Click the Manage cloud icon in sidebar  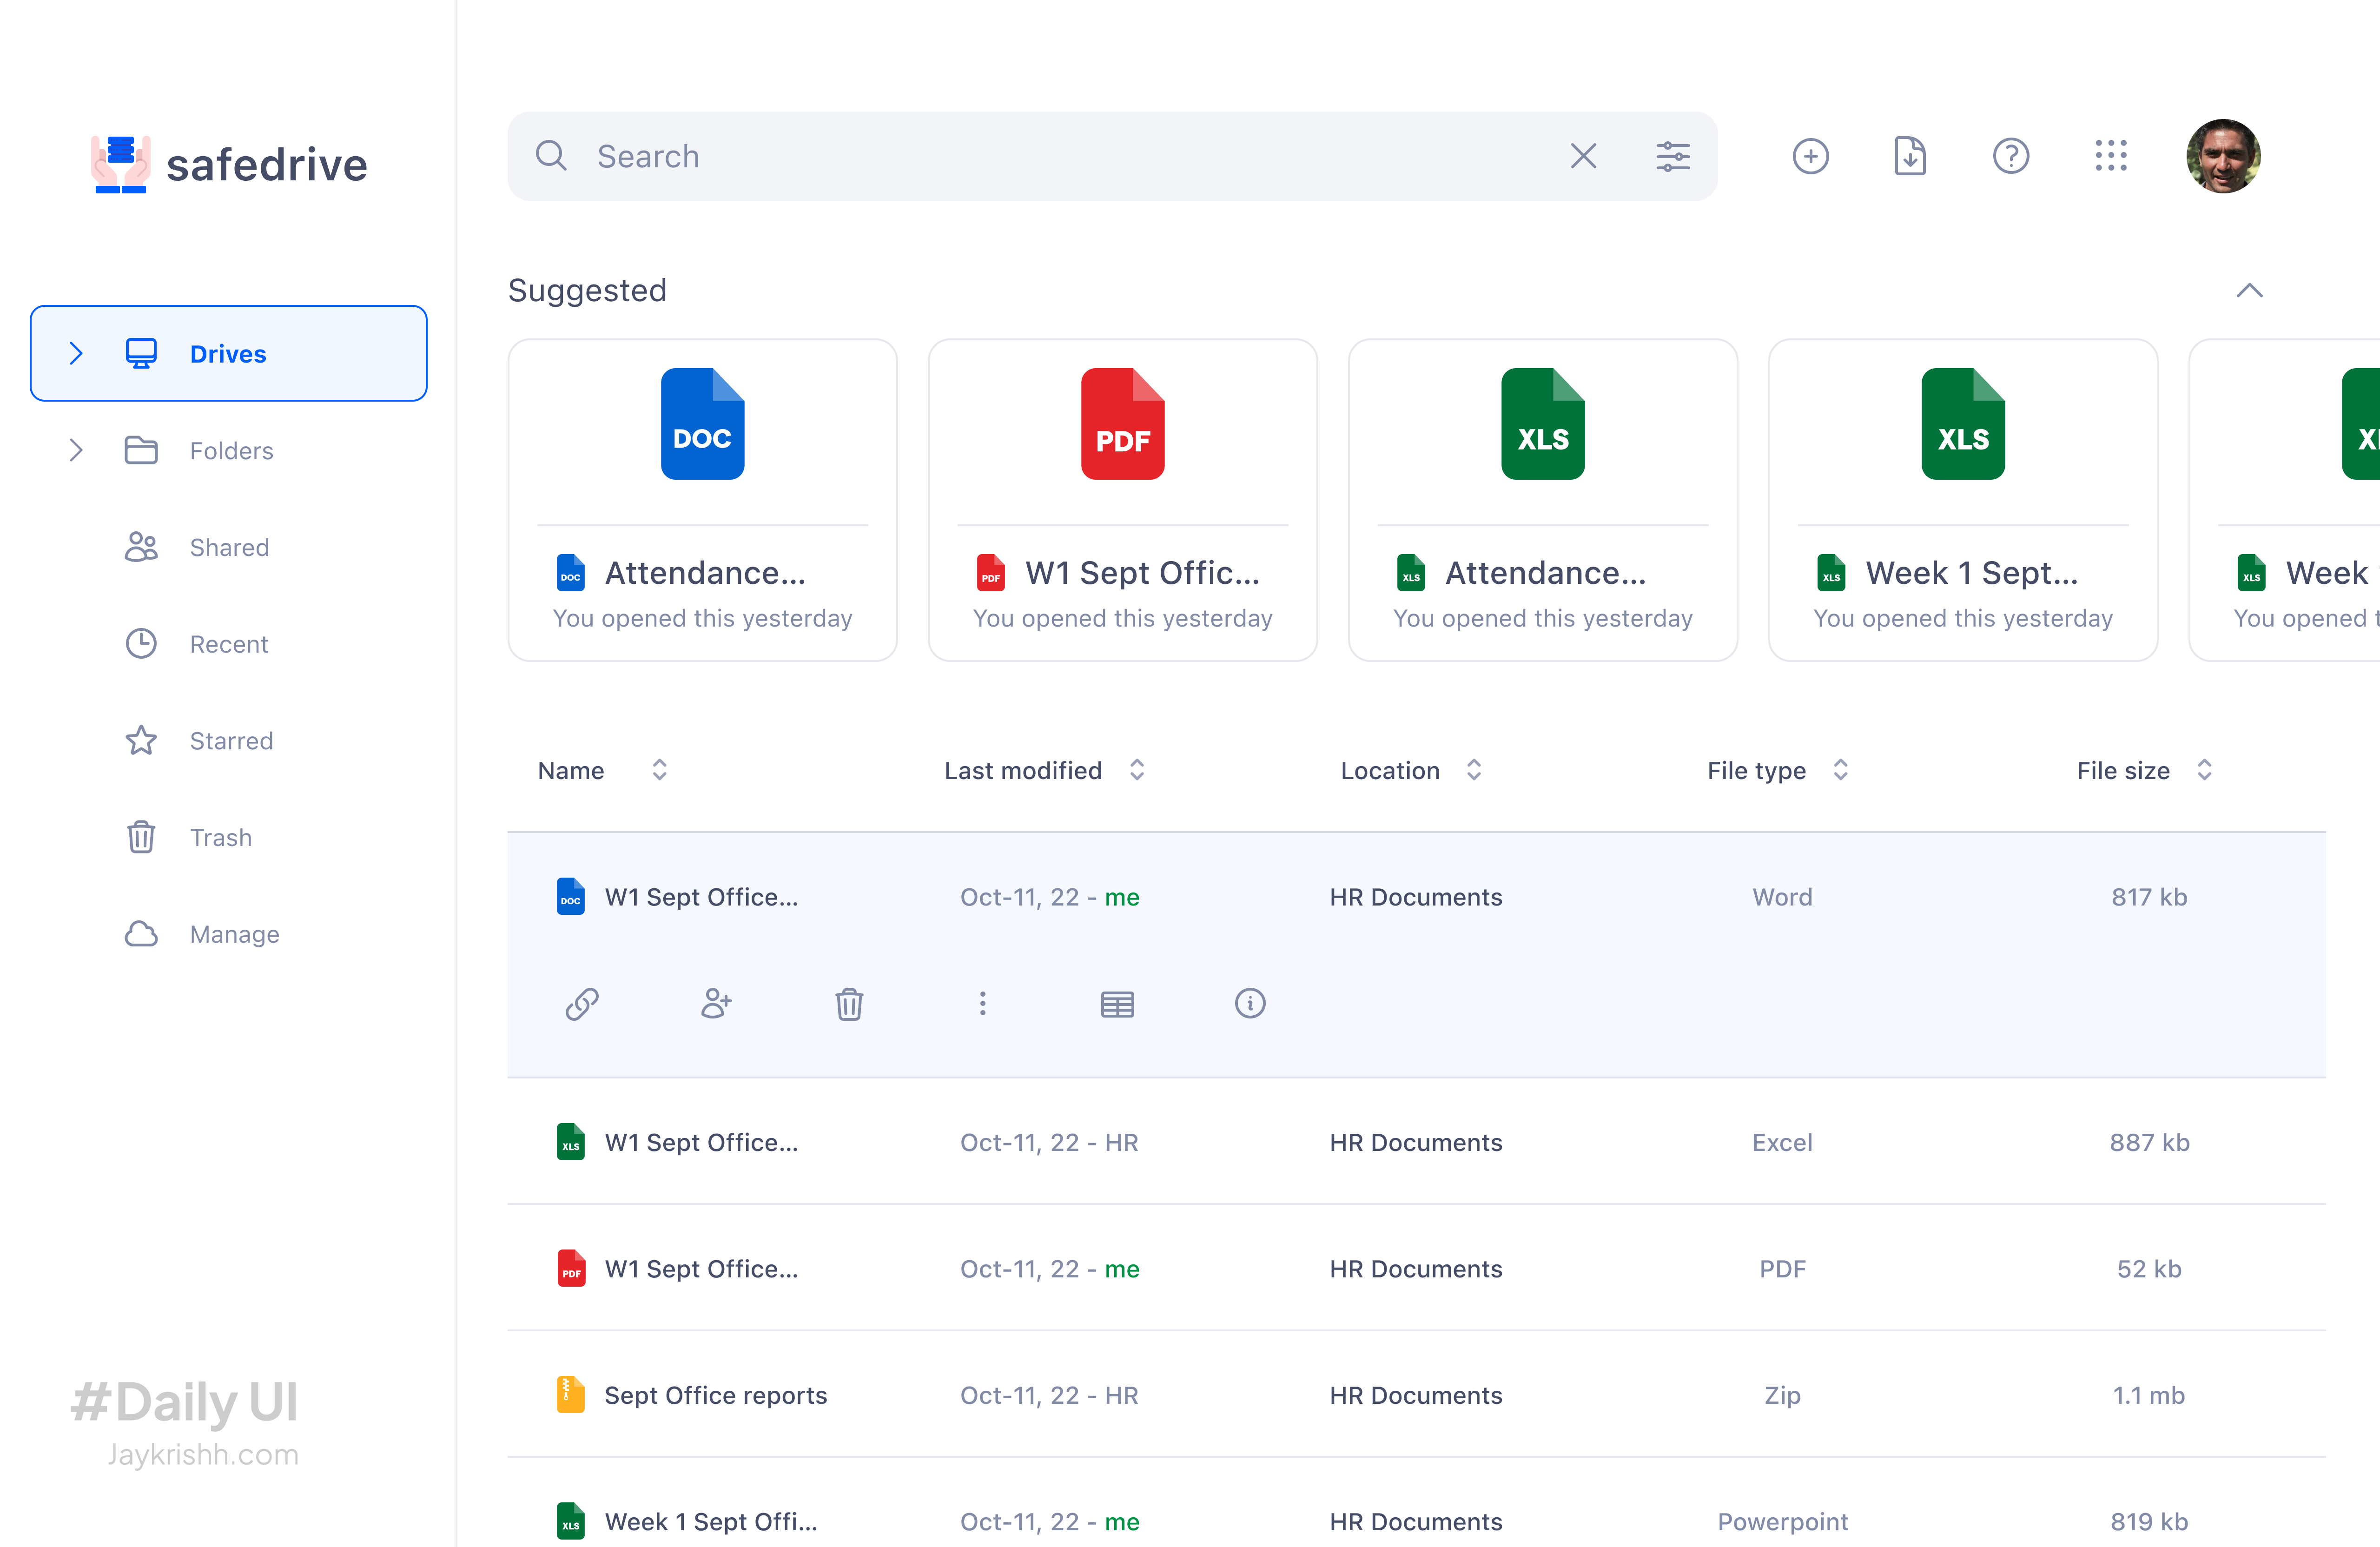141,934
